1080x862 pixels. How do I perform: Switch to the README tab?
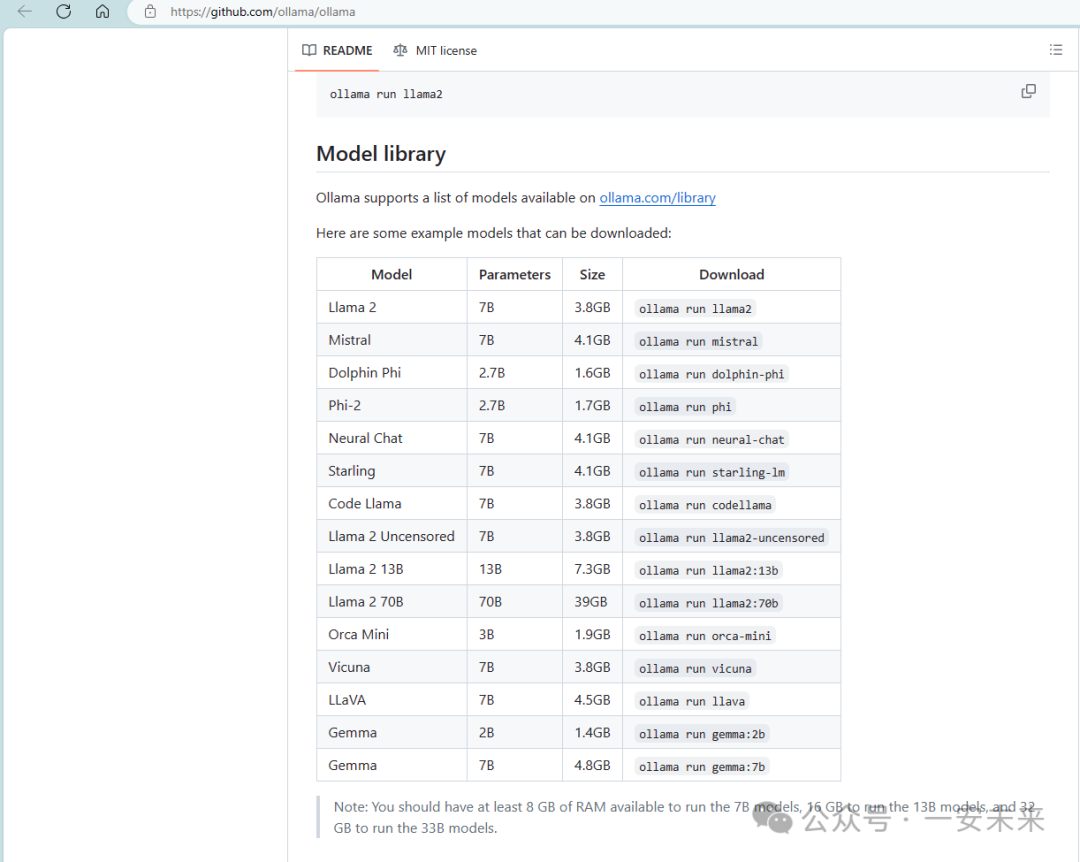point(338,50)
